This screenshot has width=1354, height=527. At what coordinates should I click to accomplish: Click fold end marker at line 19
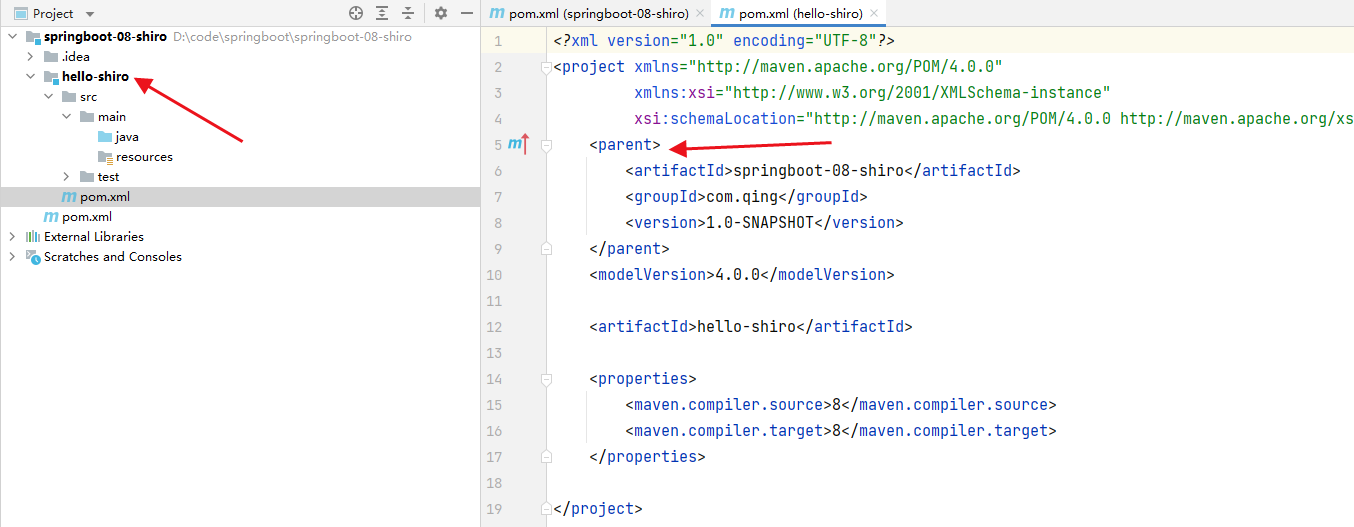tap(546, 509)
